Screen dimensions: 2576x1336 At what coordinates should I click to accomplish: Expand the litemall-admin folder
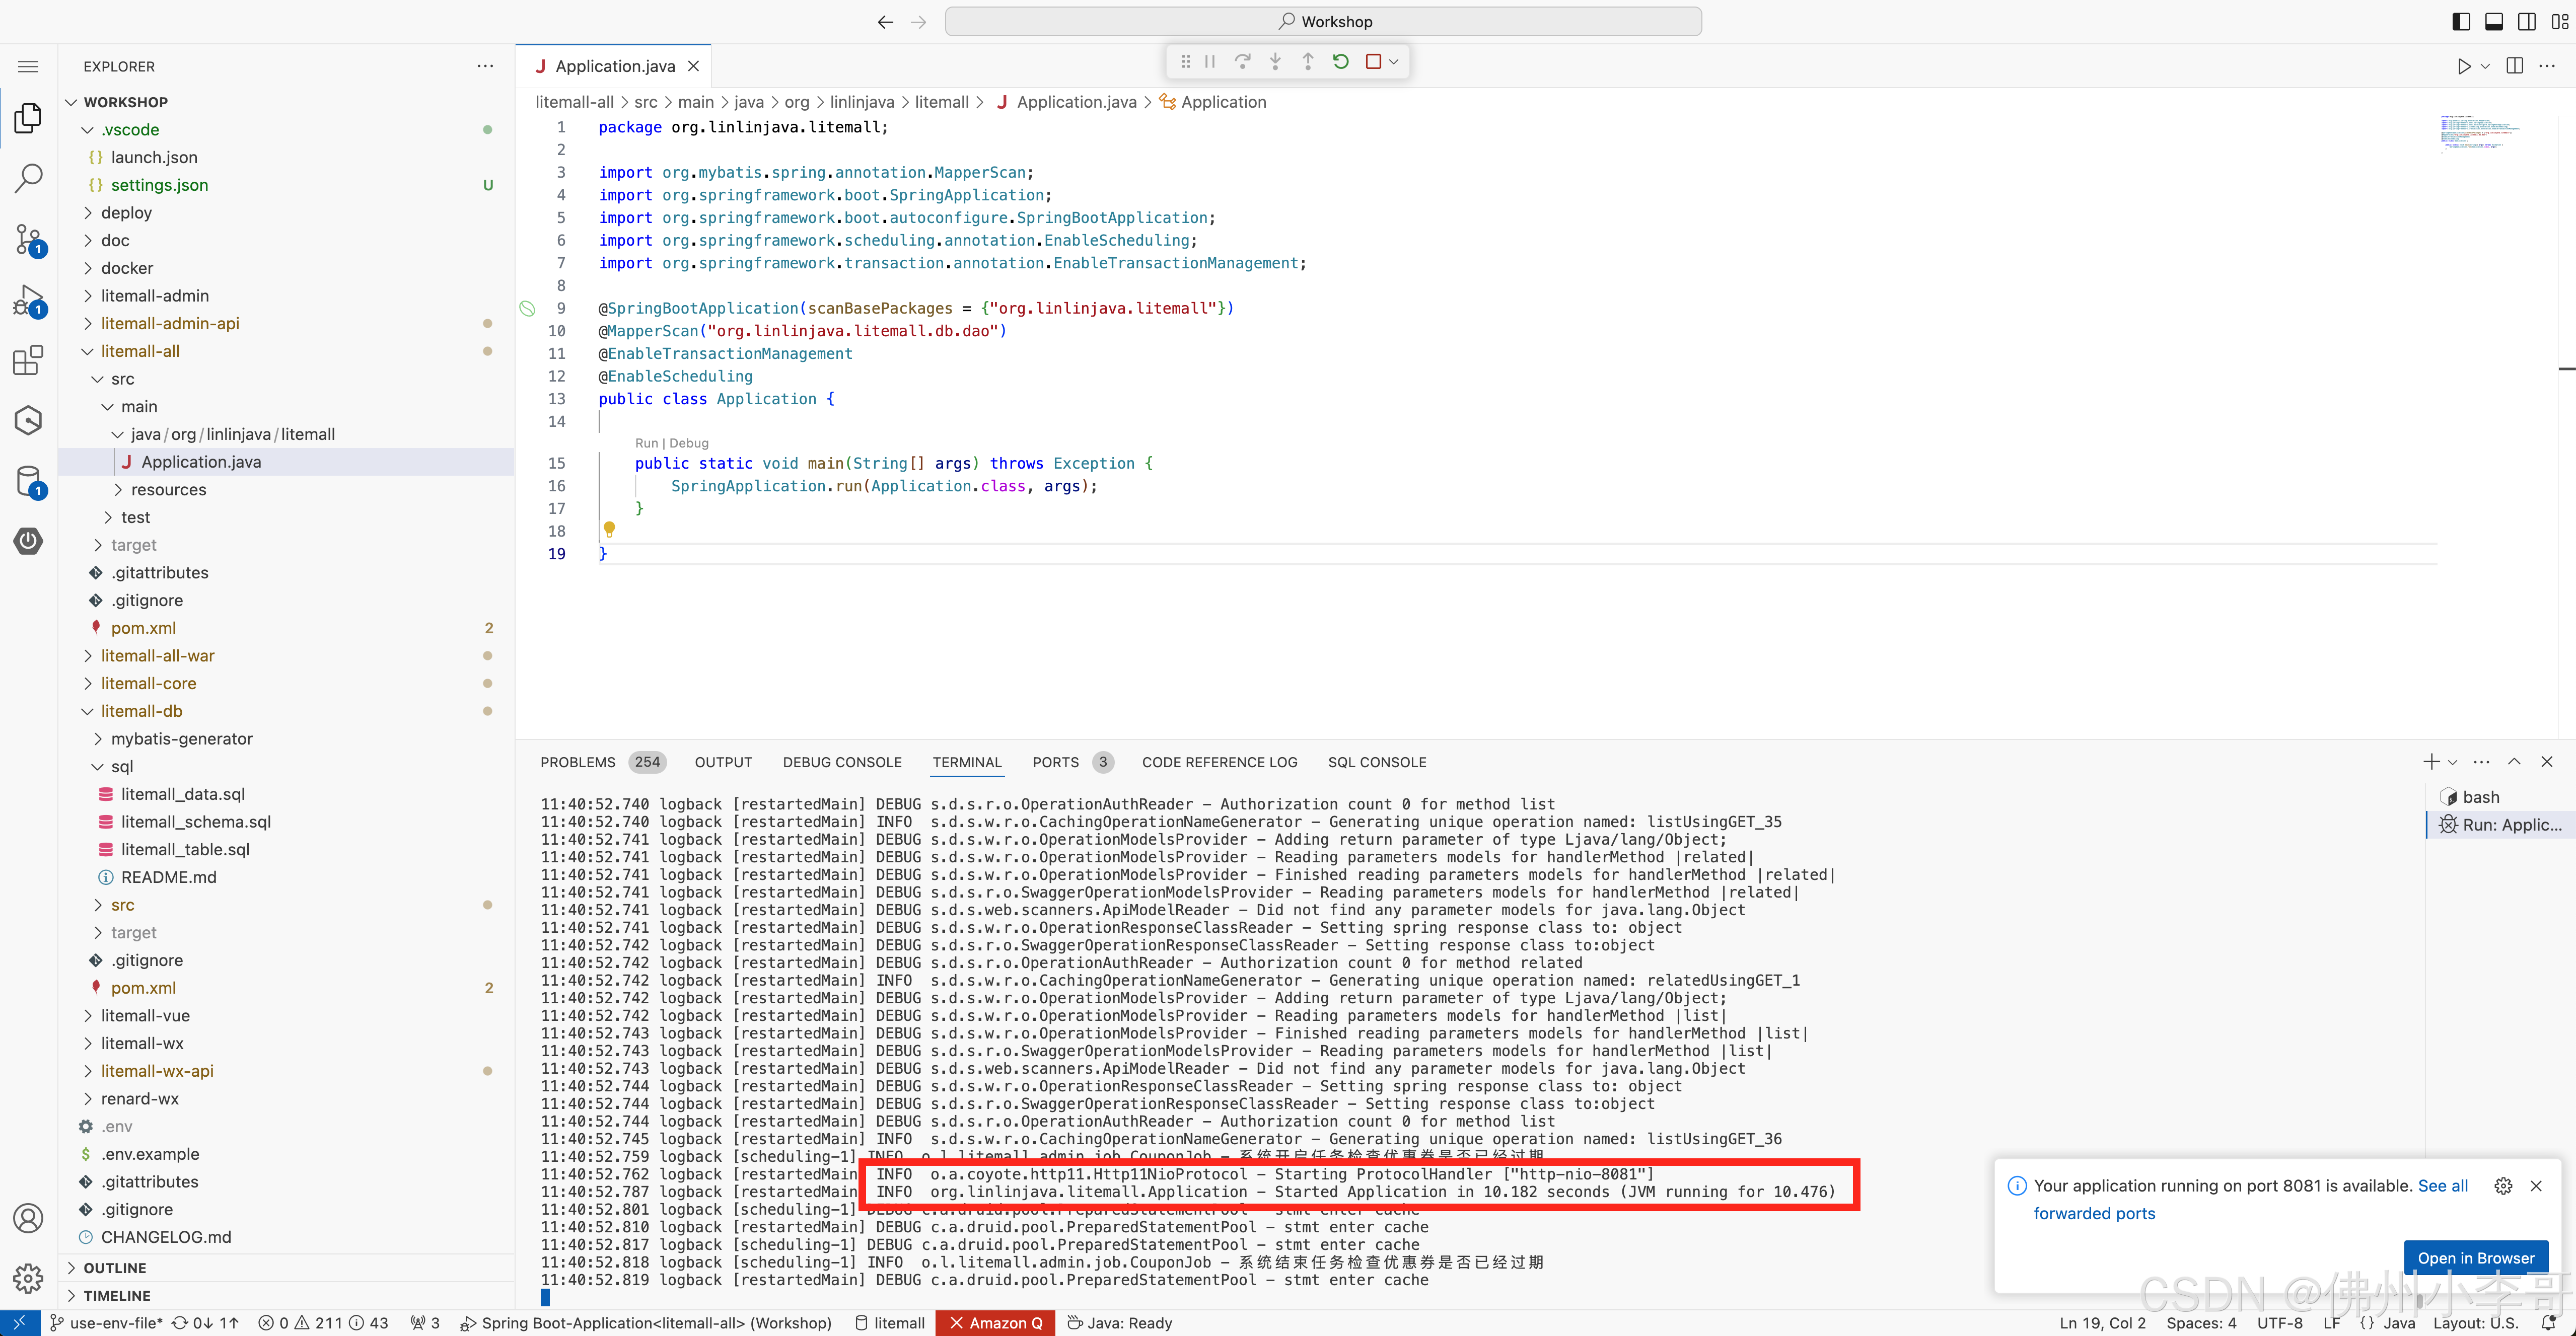pyautogui.click(x=154, y=296)
